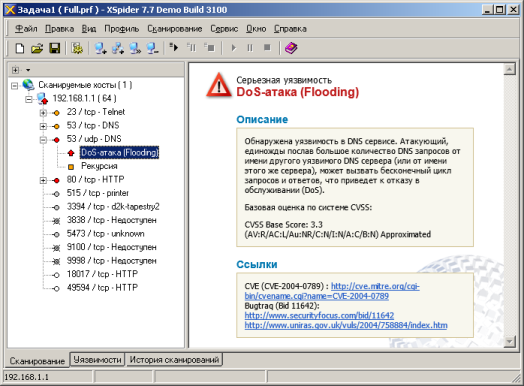Select 18017 / tcp - HTTP row

coord(102,274)
